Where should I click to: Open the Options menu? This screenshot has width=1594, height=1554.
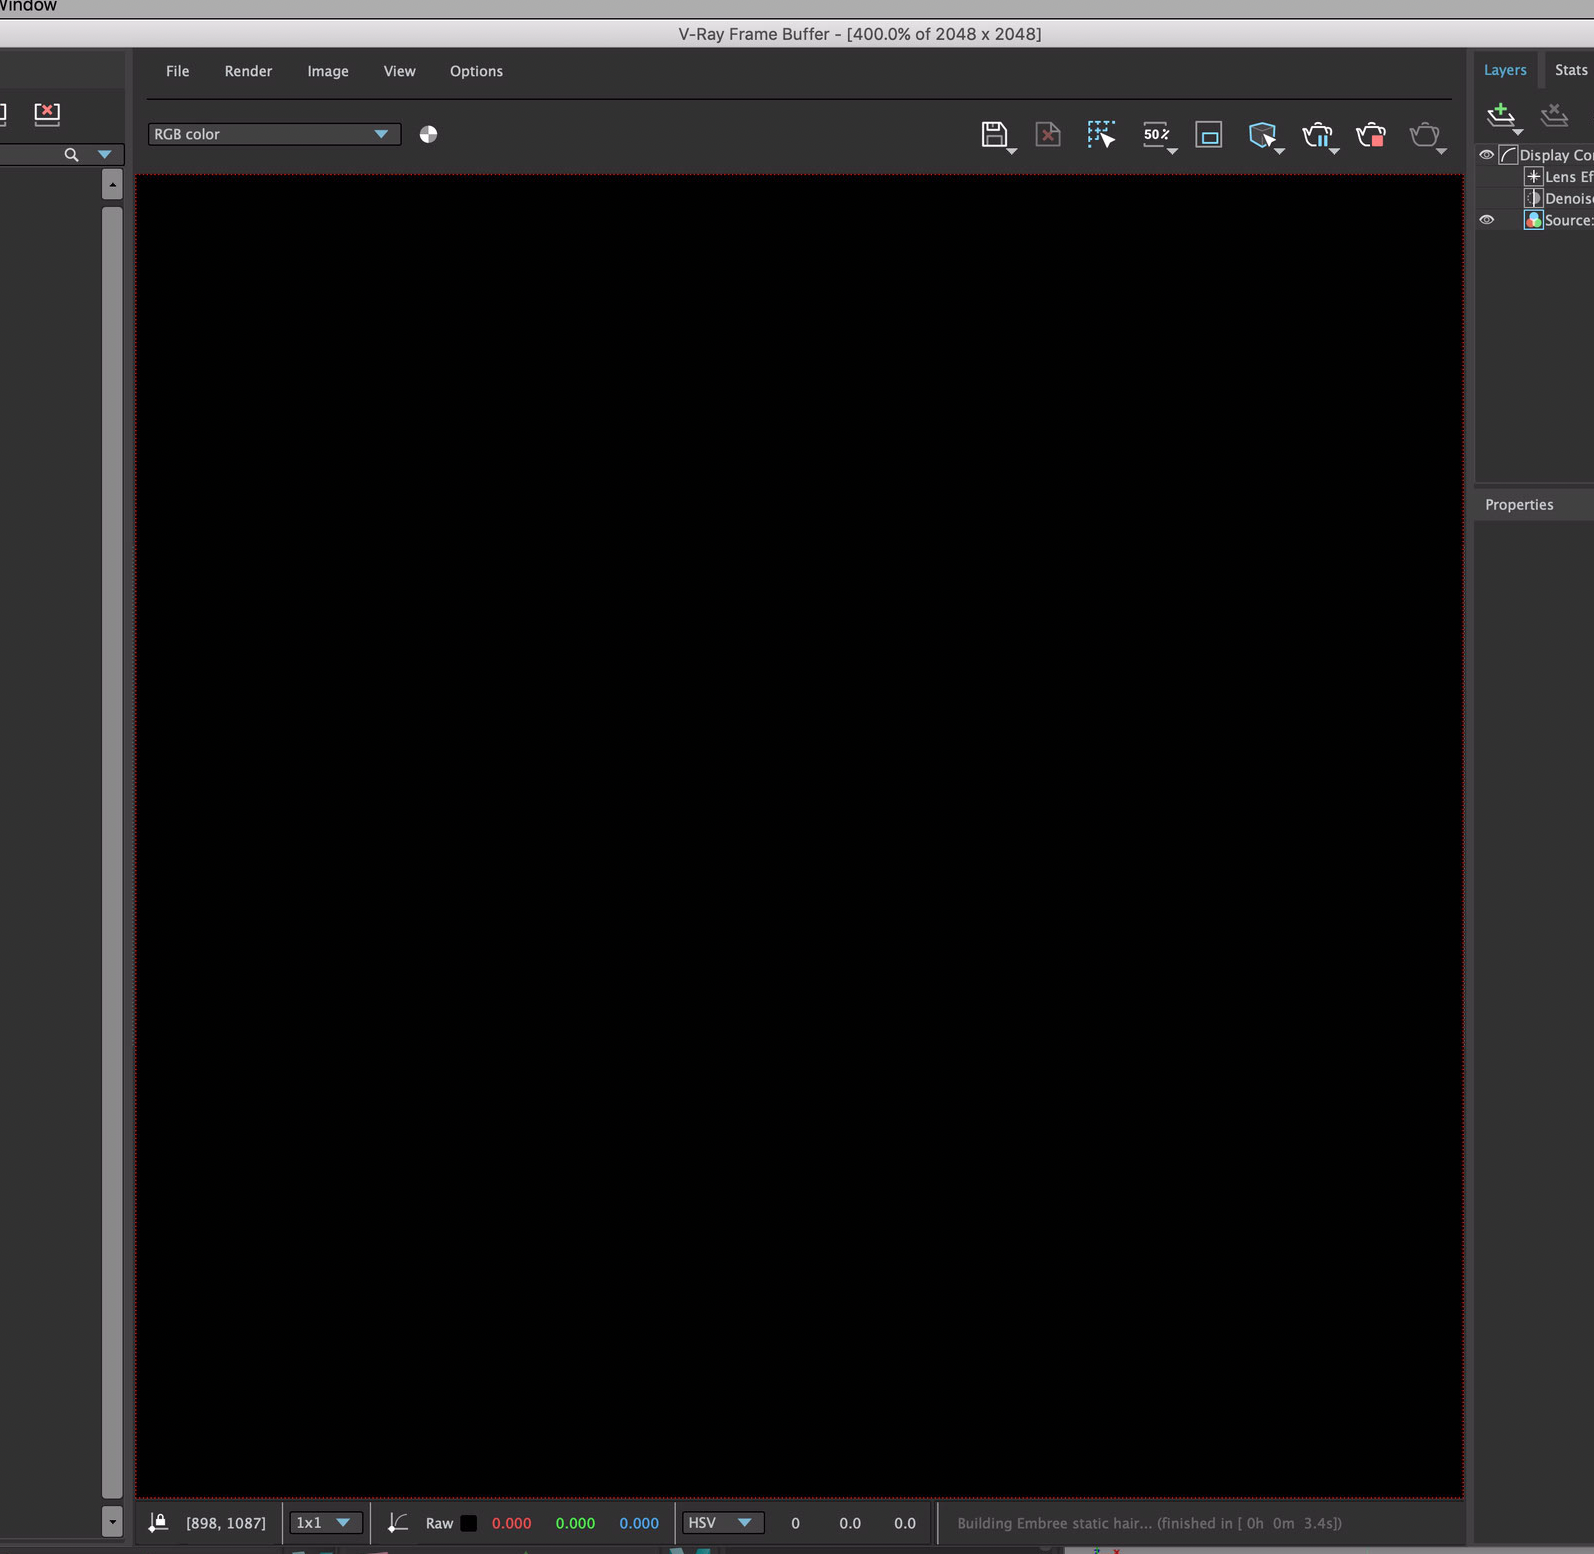476,71
